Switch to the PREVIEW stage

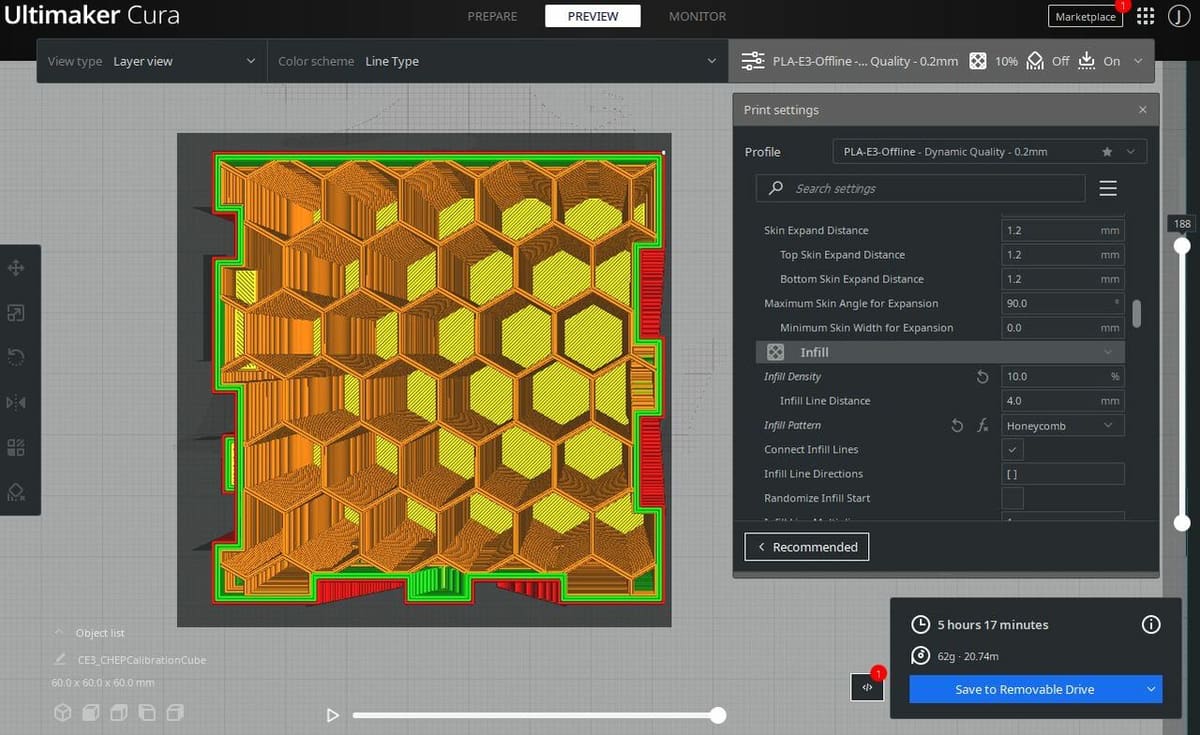tap(593, 16)
